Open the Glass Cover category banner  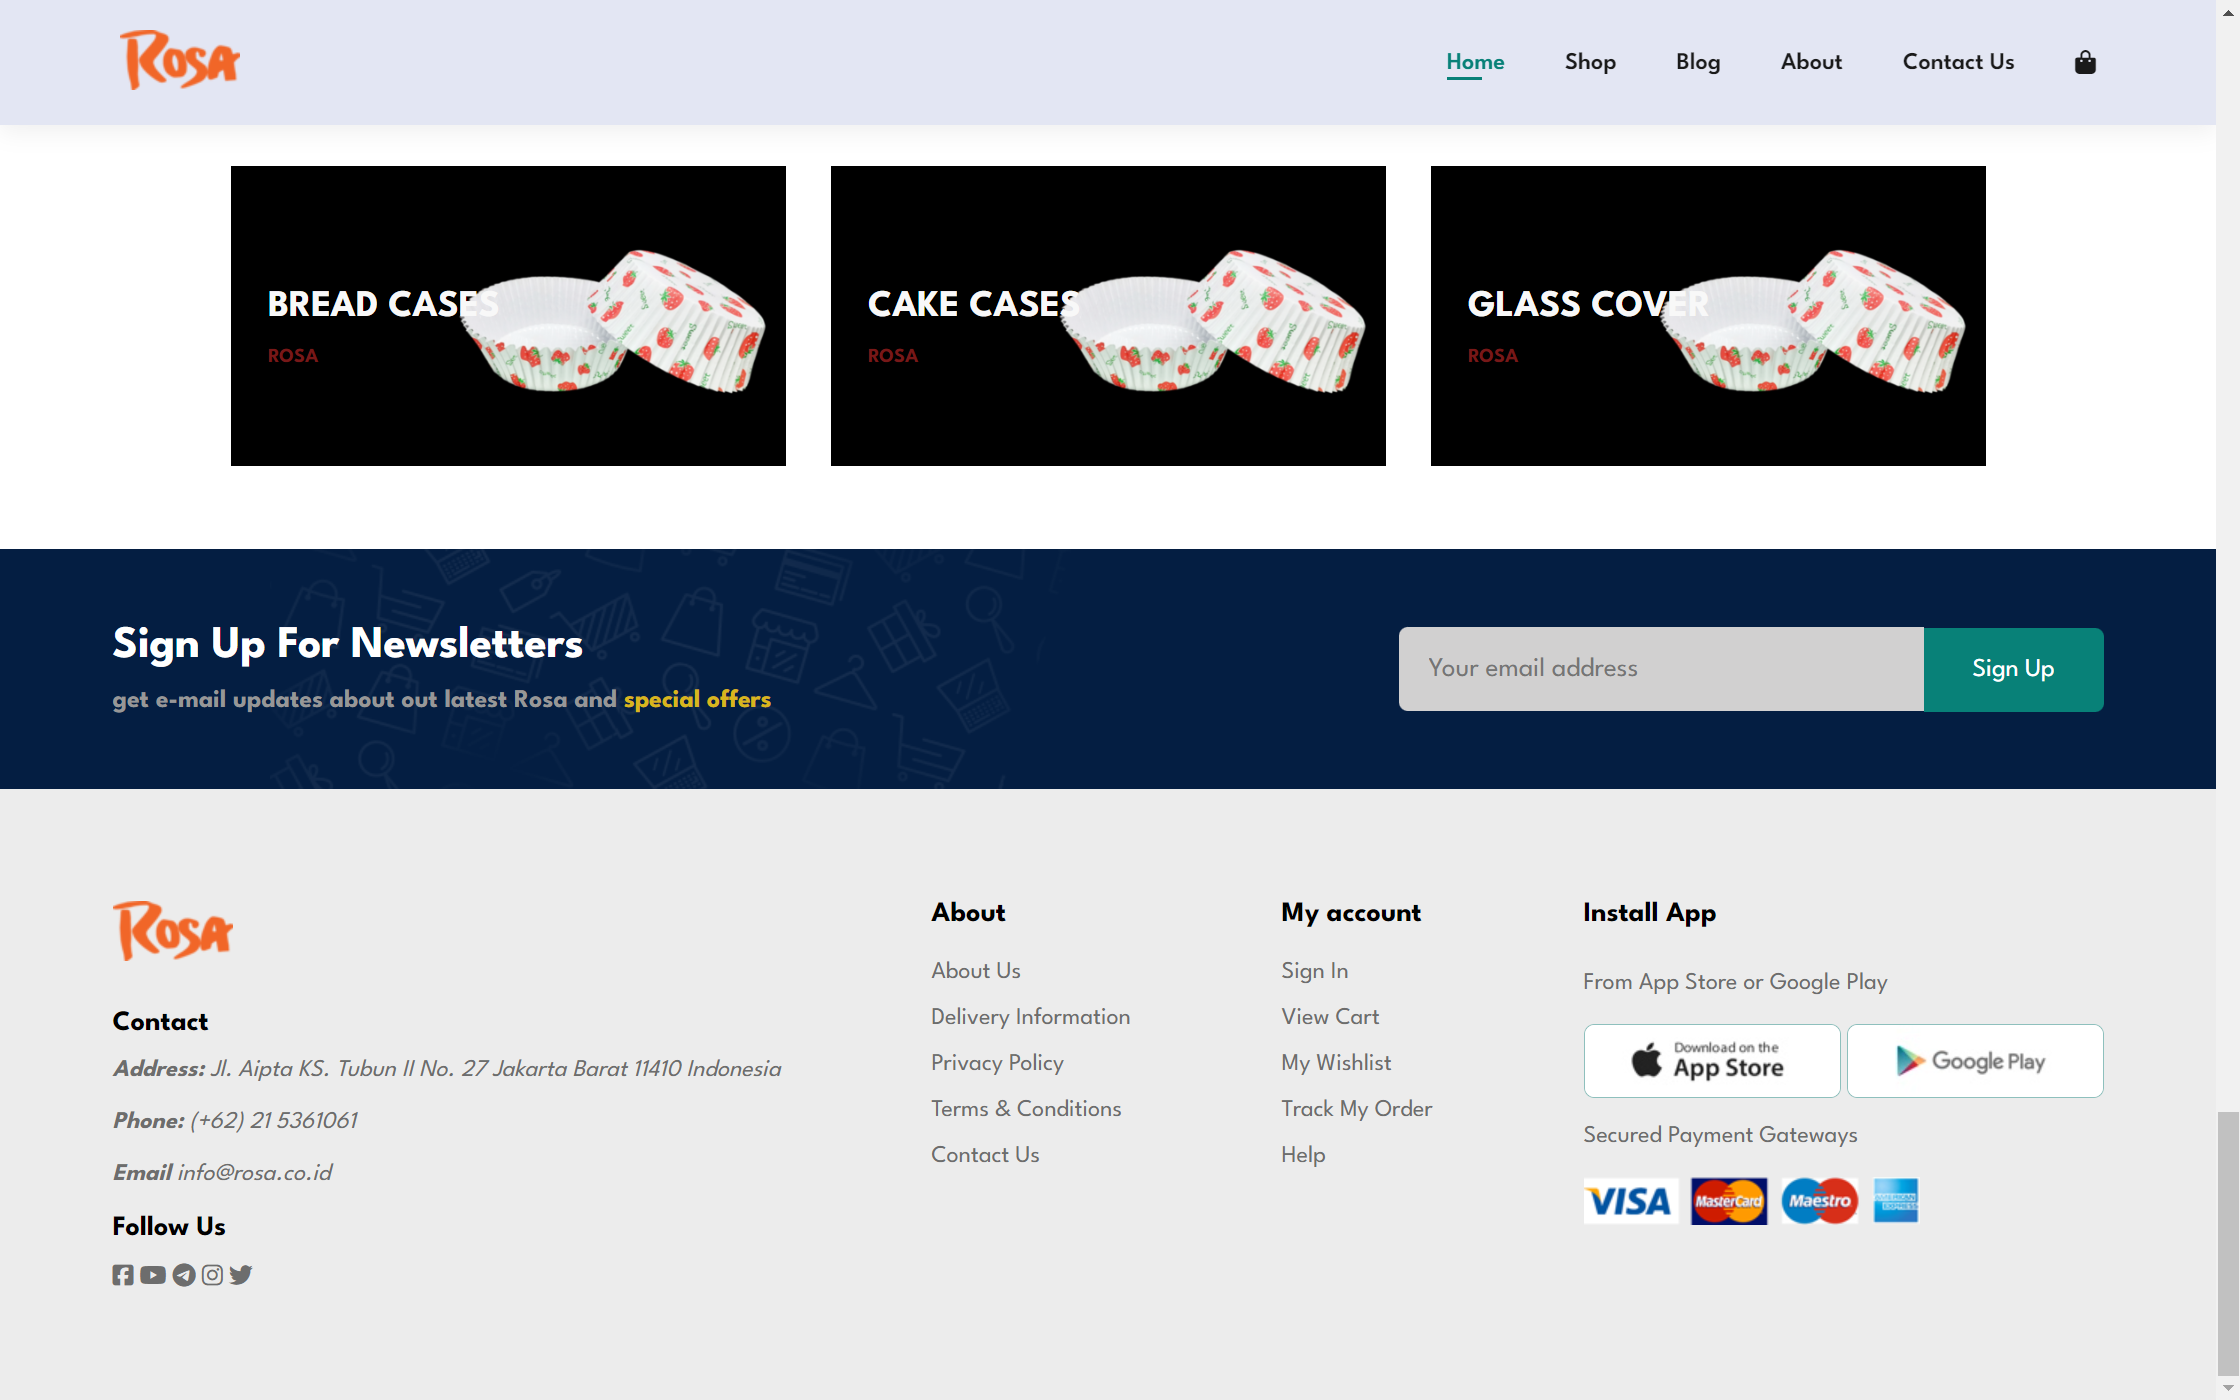[x=1707, y=316]
